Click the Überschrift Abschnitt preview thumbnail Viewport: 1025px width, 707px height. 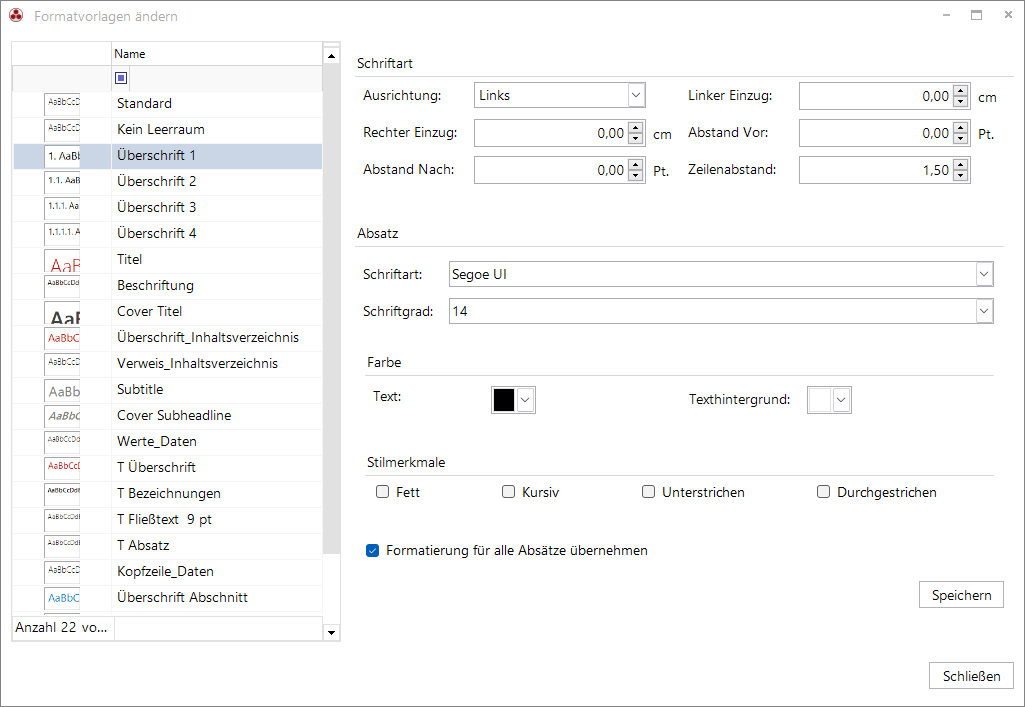62,598
